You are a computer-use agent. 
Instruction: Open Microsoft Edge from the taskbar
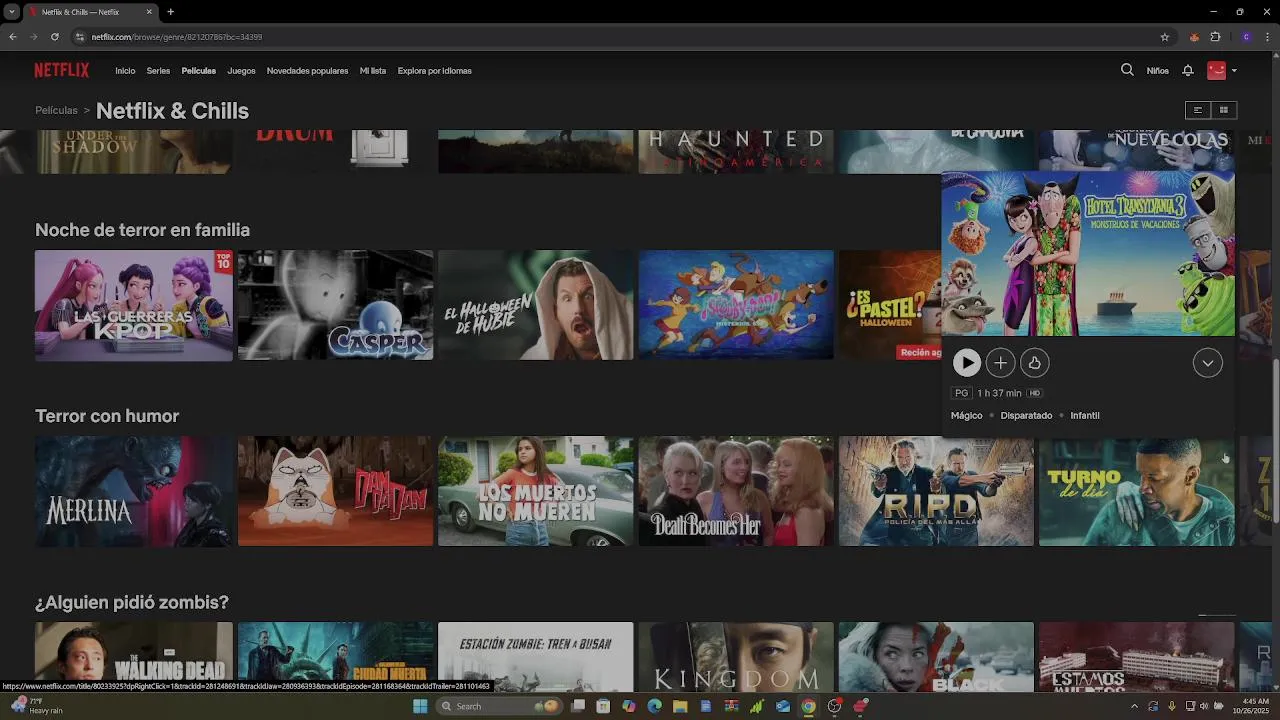pos(654,706)
